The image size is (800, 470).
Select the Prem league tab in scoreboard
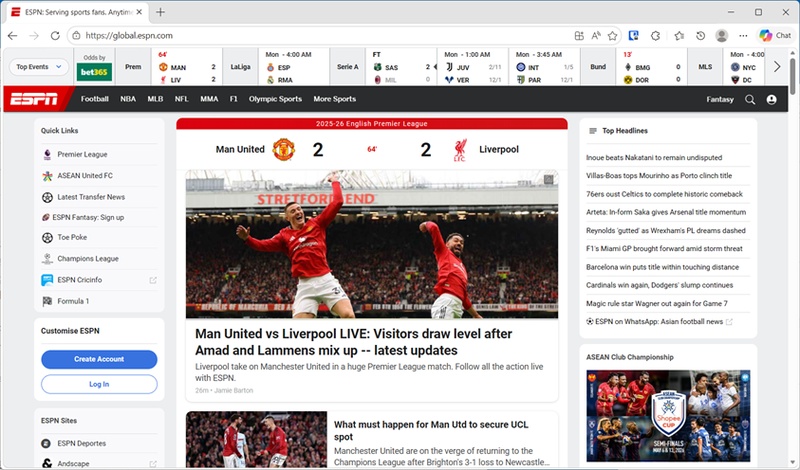[x=133, y=67]
